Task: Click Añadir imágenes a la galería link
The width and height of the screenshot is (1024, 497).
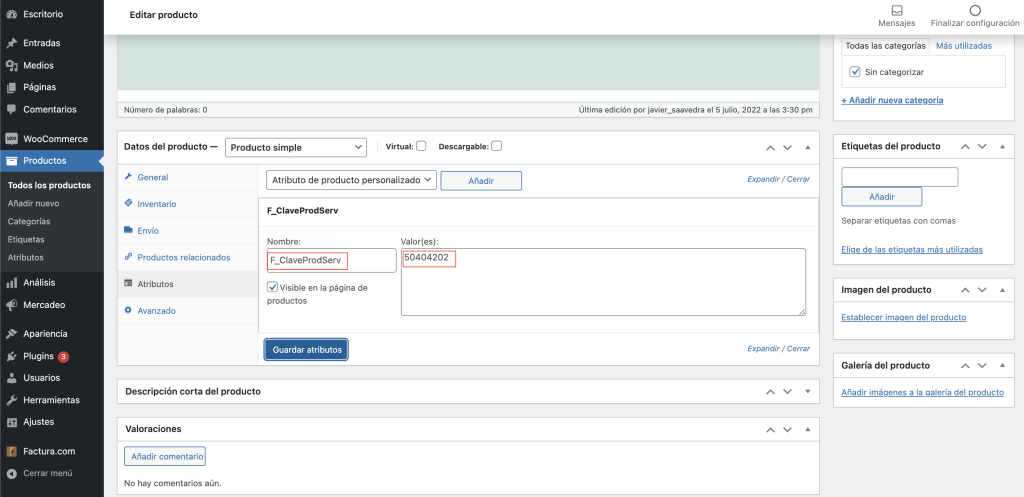Action: click(x=922, y=393)
